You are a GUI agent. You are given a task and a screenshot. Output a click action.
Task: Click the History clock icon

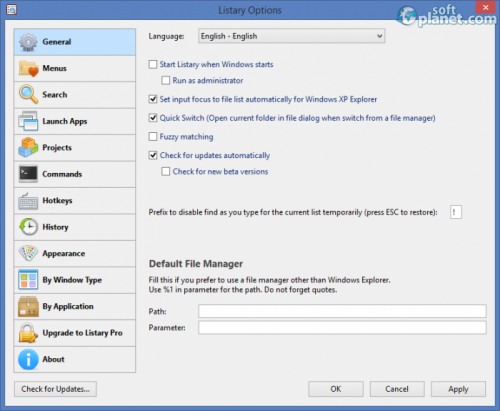[28, 227]
